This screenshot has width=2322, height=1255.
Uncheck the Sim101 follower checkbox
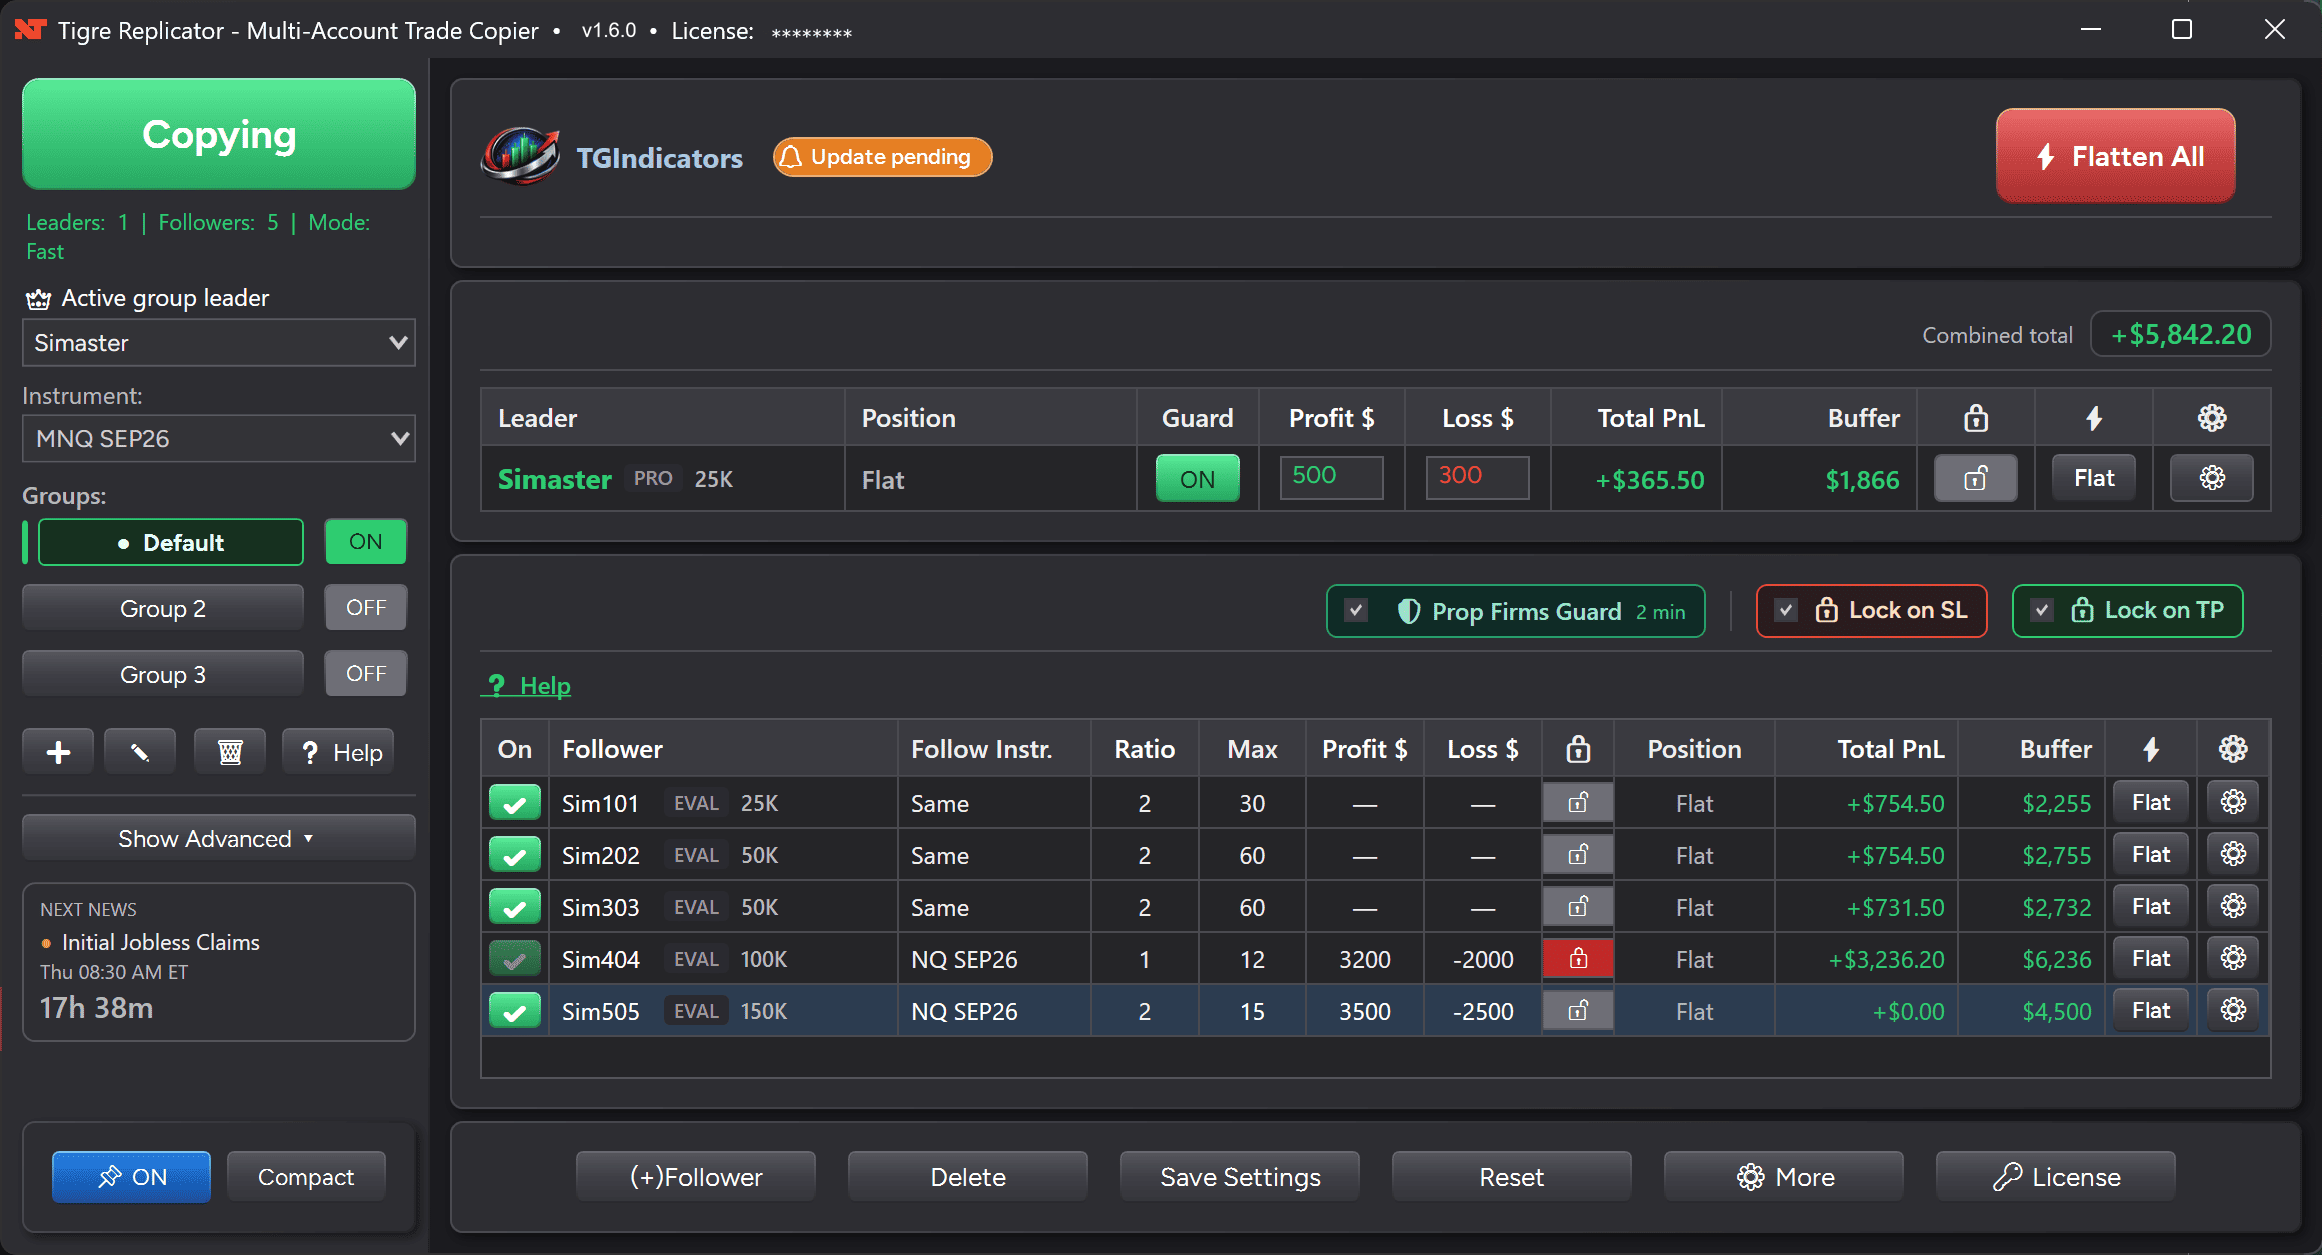[x=515, y=802]
